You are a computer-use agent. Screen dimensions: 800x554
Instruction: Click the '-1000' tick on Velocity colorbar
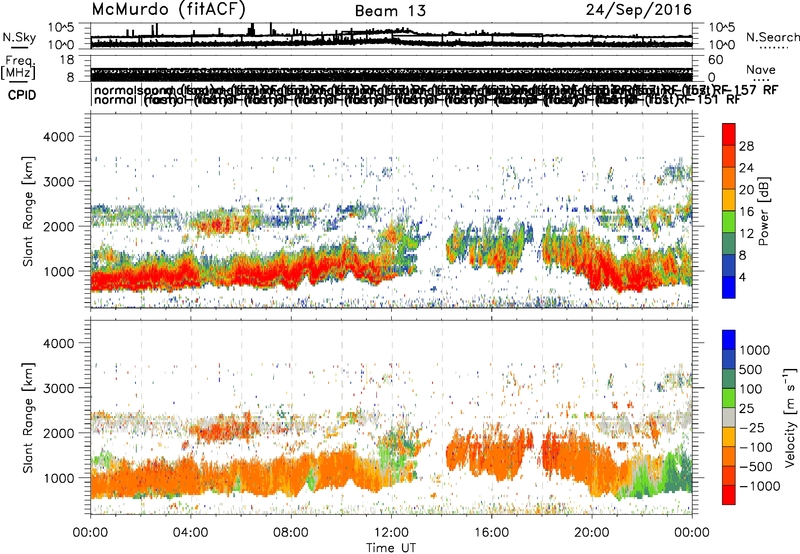pyautogui.click(x=760, y=486)
